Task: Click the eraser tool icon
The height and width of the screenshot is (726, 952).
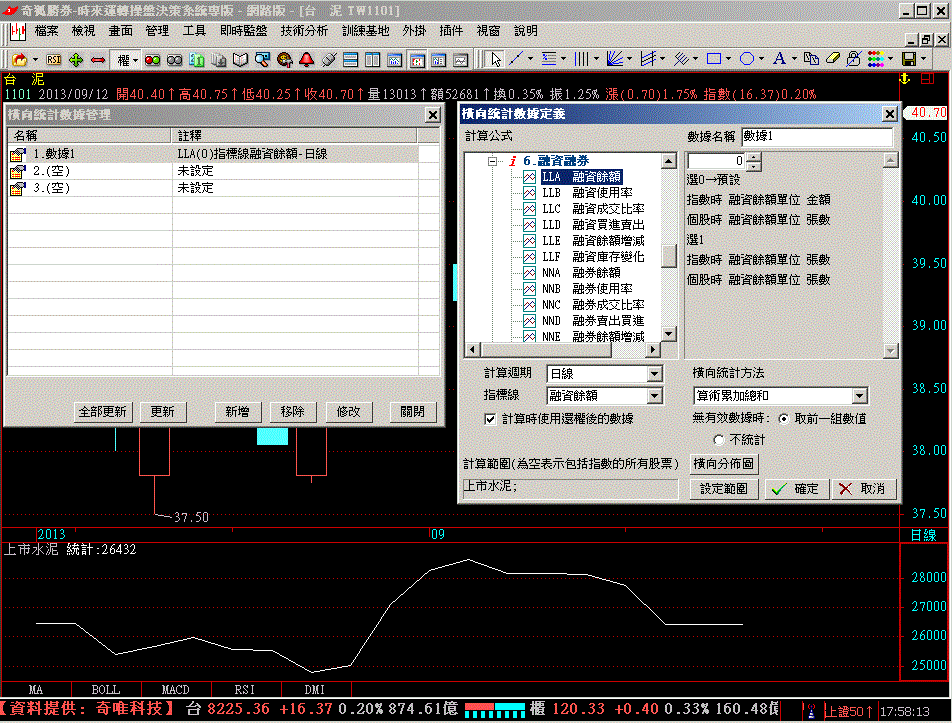Action: tap(835, 59)
